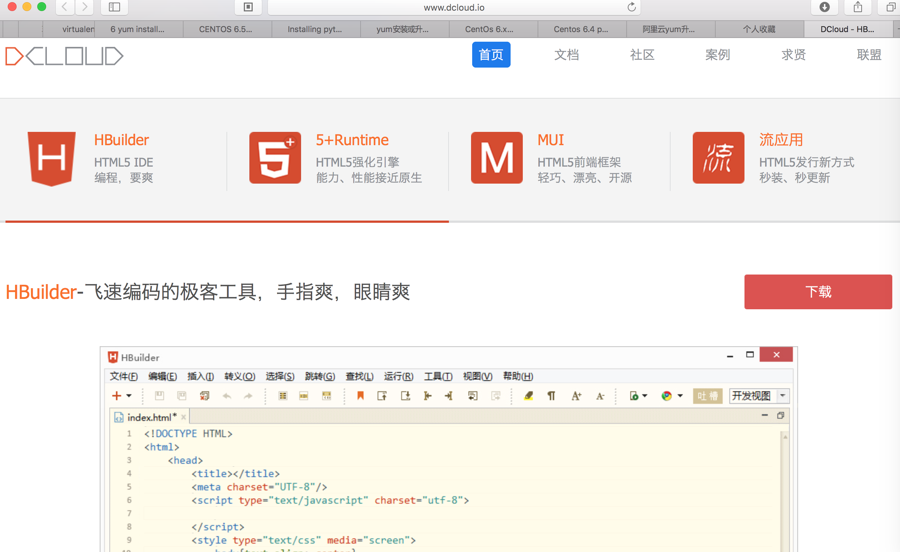The height and width of the screenshot is (552, 900).
Task: Select the index.html editor tab
Action: (151, 417)
